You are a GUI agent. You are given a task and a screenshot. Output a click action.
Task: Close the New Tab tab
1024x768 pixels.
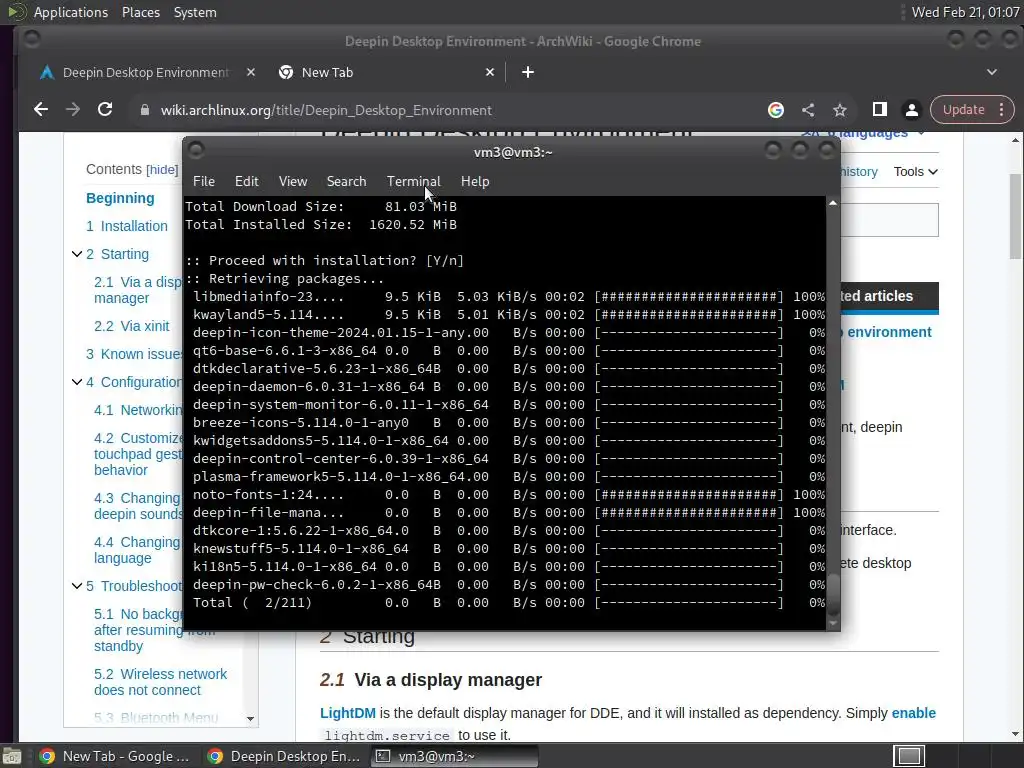tap(490, 72)
